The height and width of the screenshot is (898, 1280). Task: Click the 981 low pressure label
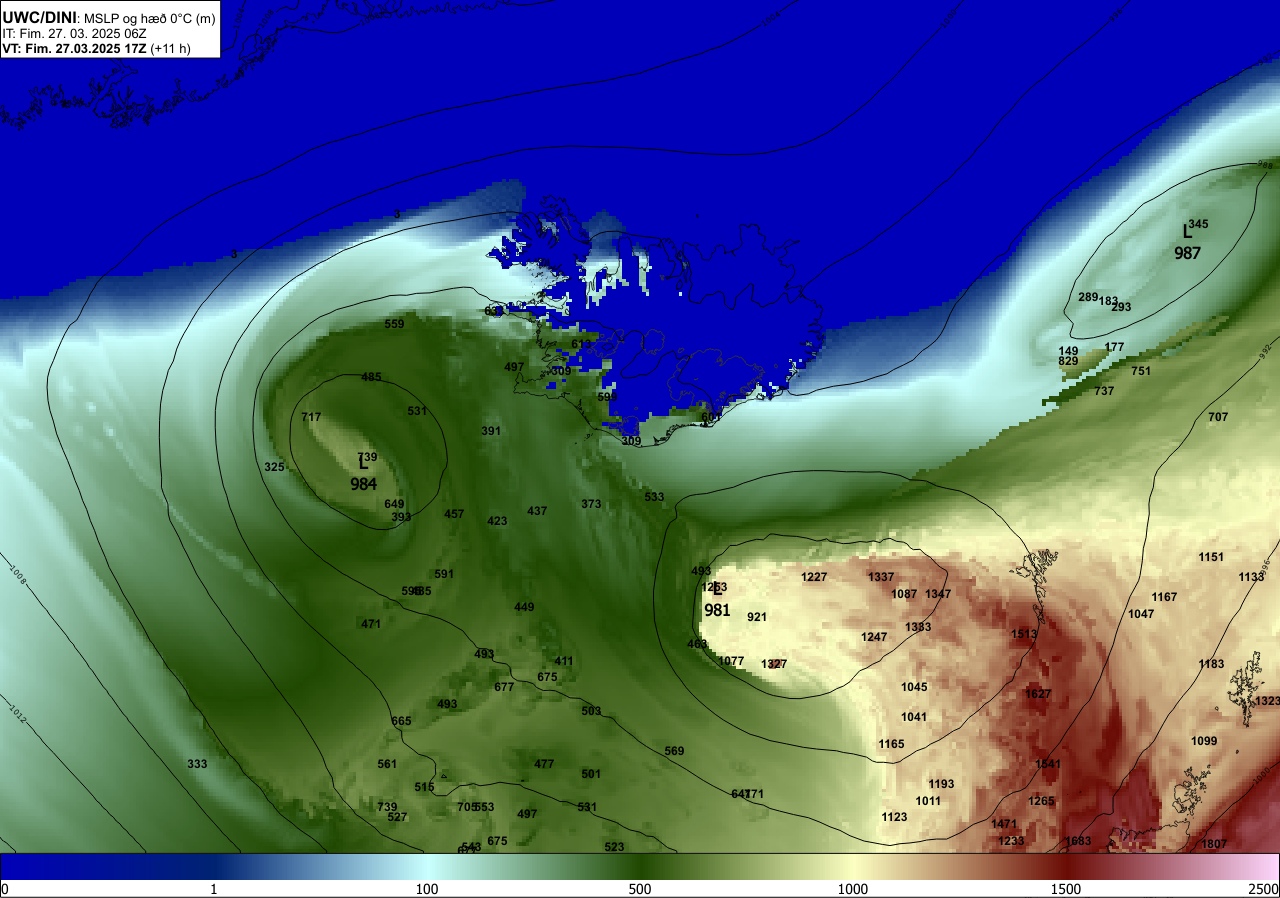pyautogui.click(x=717, y=610)
